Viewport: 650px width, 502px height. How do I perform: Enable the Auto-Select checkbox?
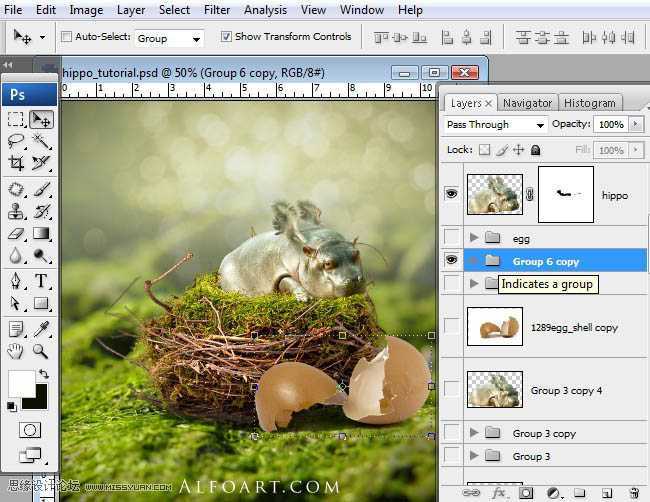pos(67,37)
